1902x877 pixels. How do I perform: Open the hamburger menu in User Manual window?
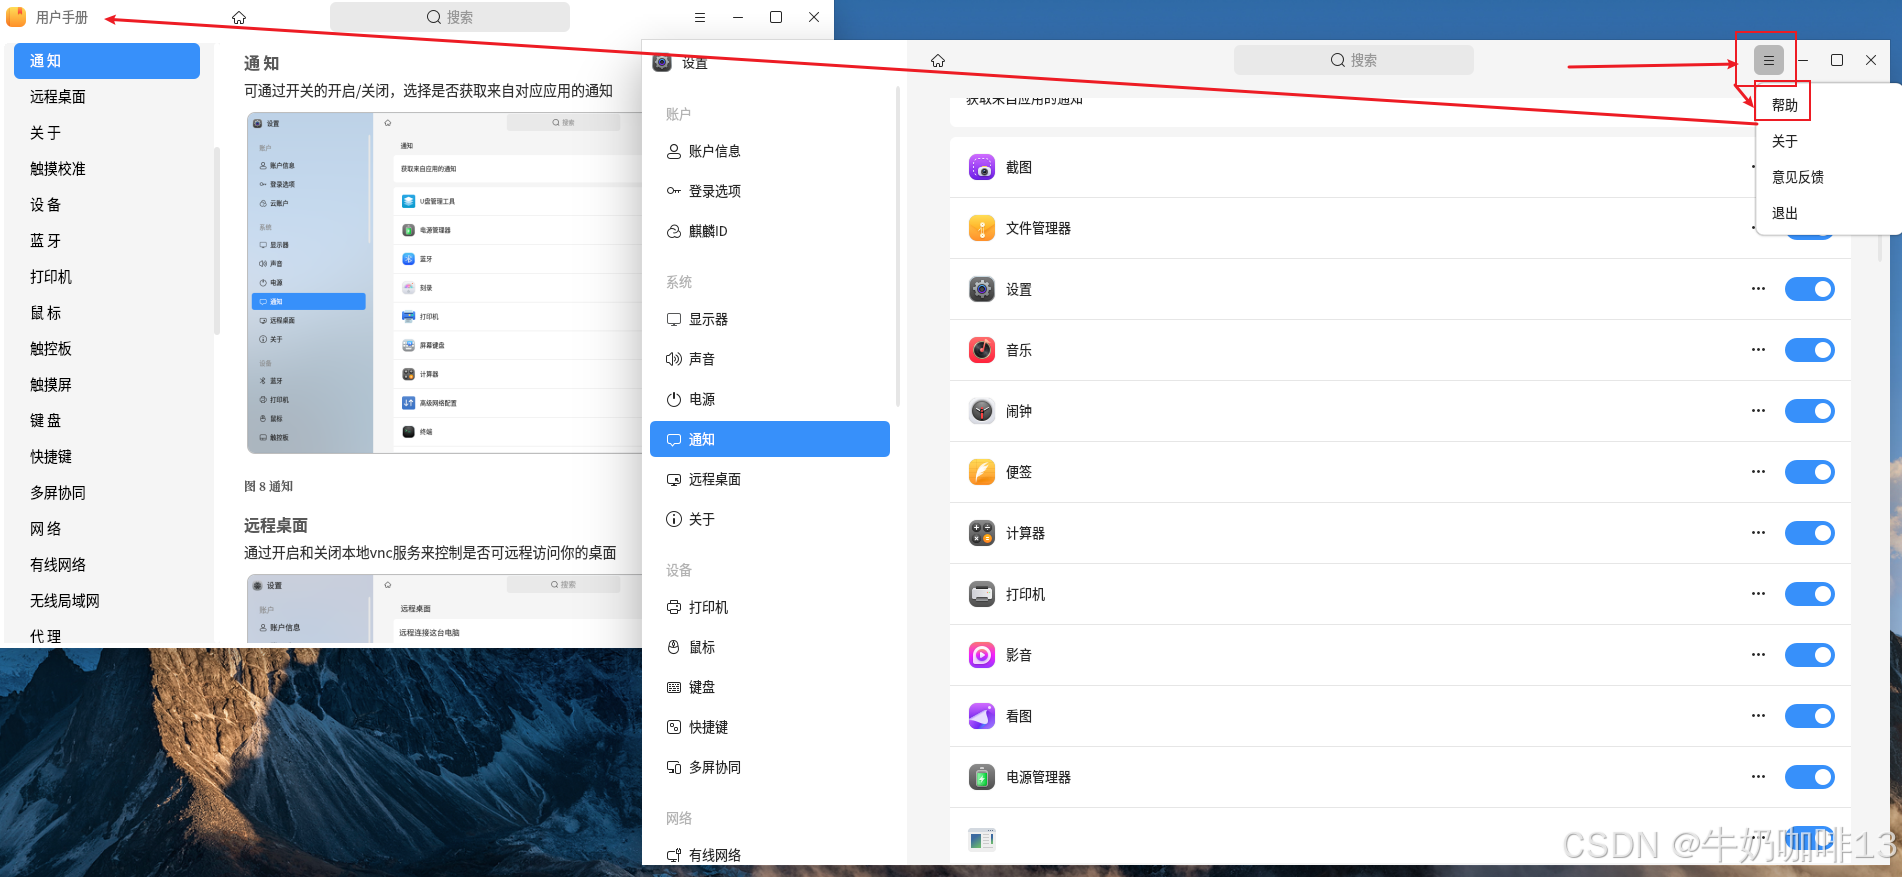click(x=700, y=17)
